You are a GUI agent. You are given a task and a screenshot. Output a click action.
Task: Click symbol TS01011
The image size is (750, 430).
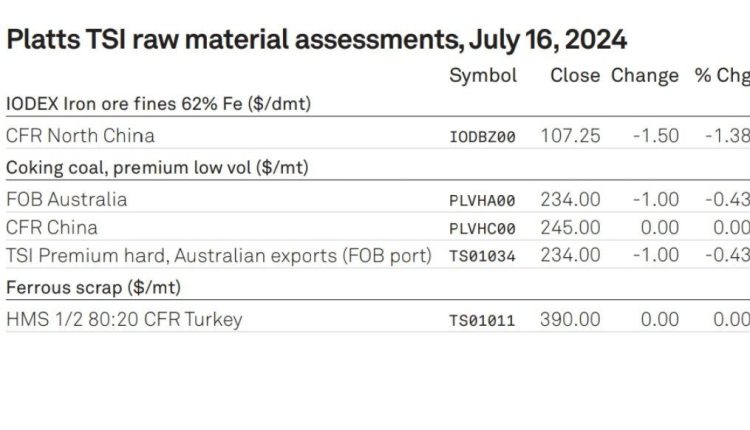point(482,321)
